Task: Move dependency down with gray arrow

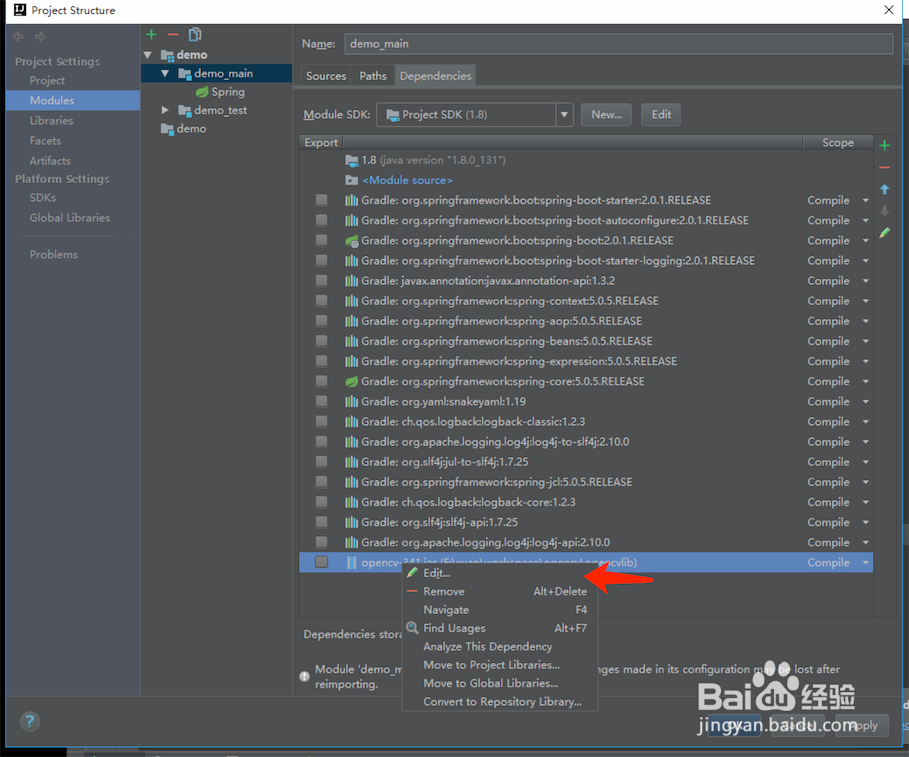Action: coord(885,210)
